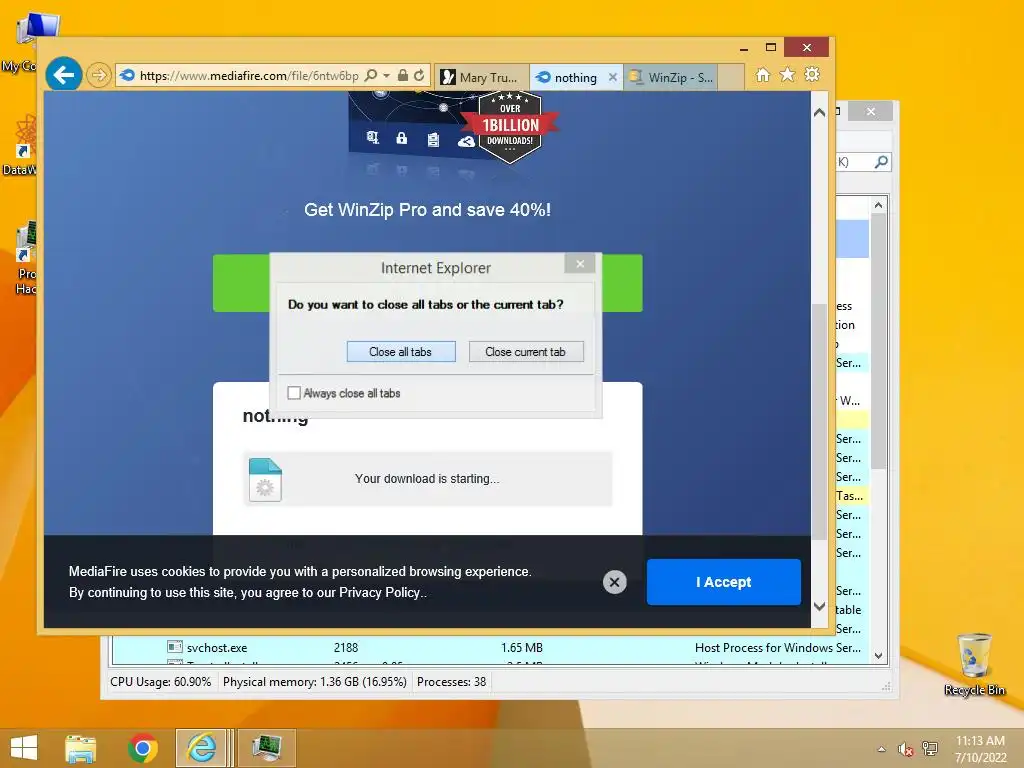Viewport: 1024px width, 768px height.
Task: Click the browser vertical scrollbar thumb
Action: pyautogui.click(x=820, y=421)
